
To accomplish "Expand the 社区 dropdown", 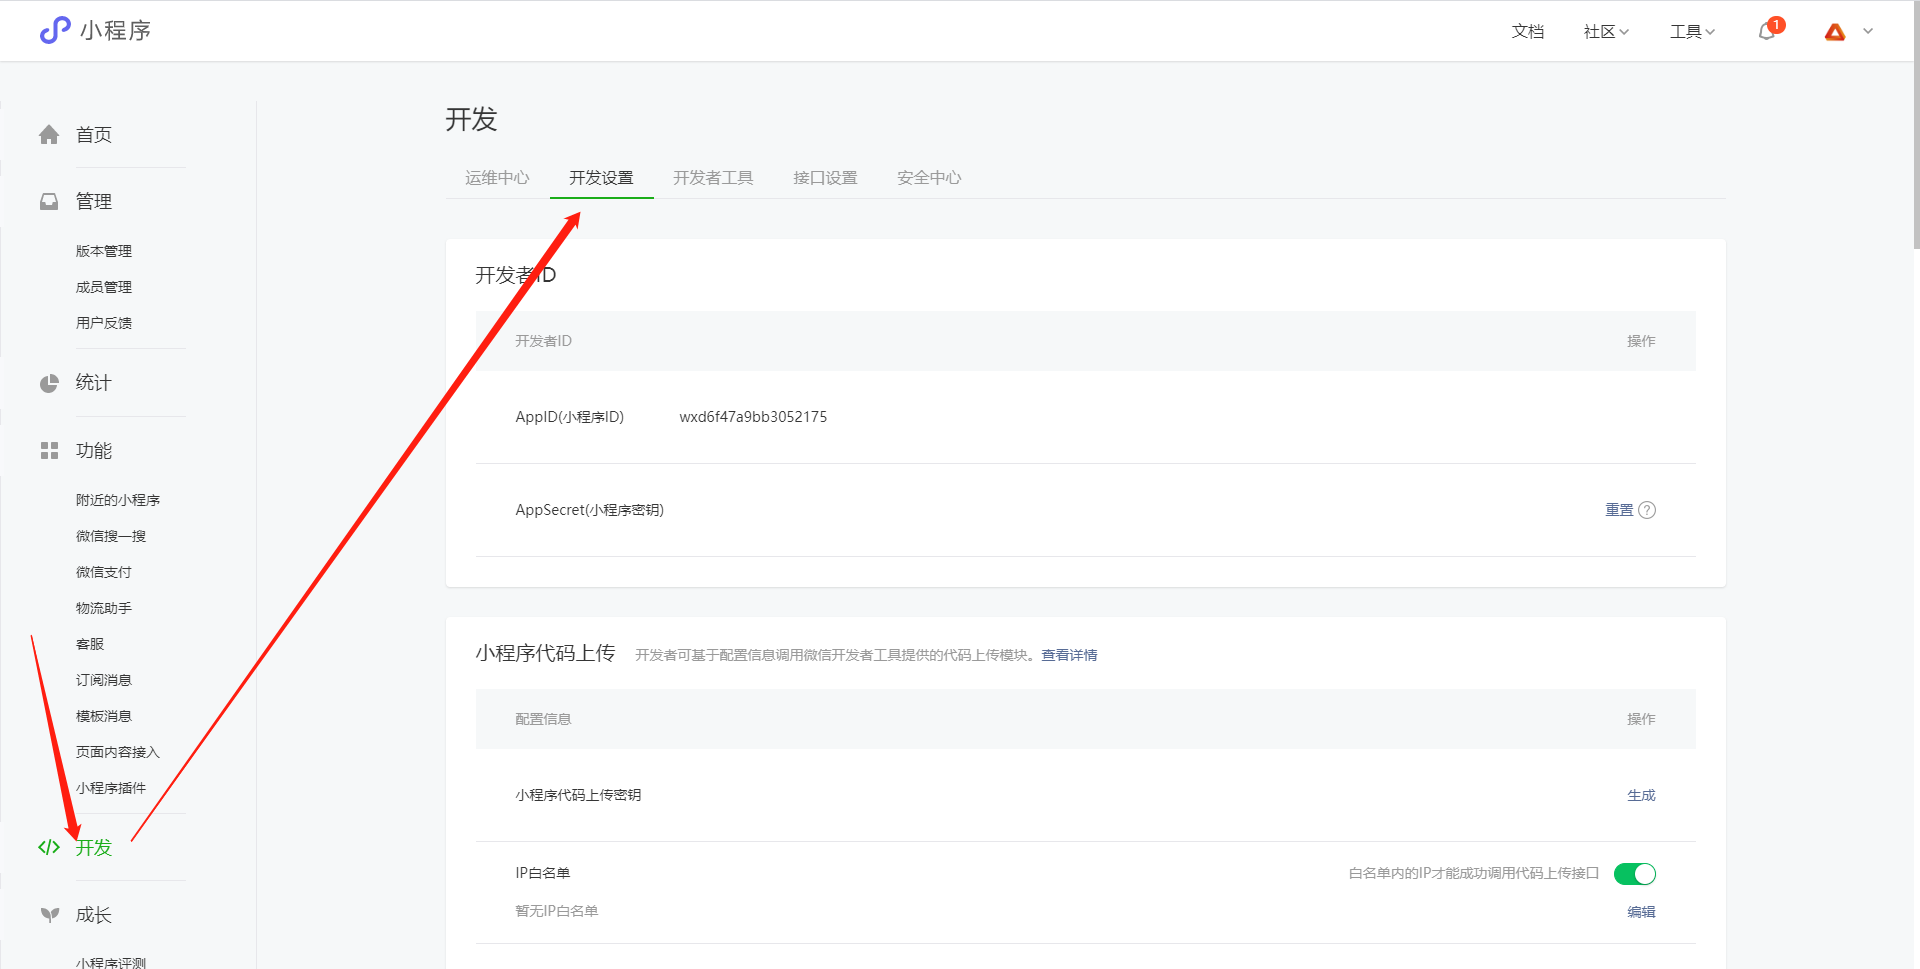I will (1606, 32).
